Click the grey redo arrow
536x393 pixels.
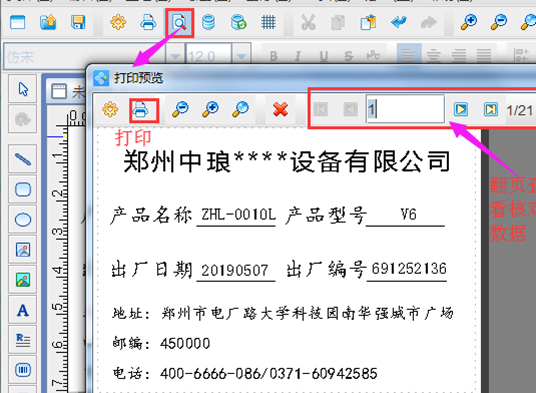point(428,23)
